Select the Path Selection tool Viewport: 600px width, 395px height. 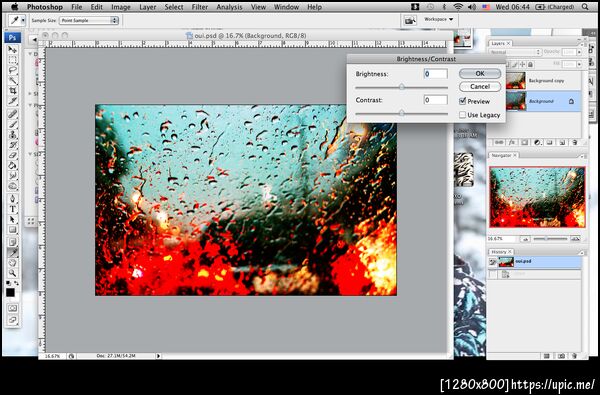pyautogui.click(x=13, y=220)
